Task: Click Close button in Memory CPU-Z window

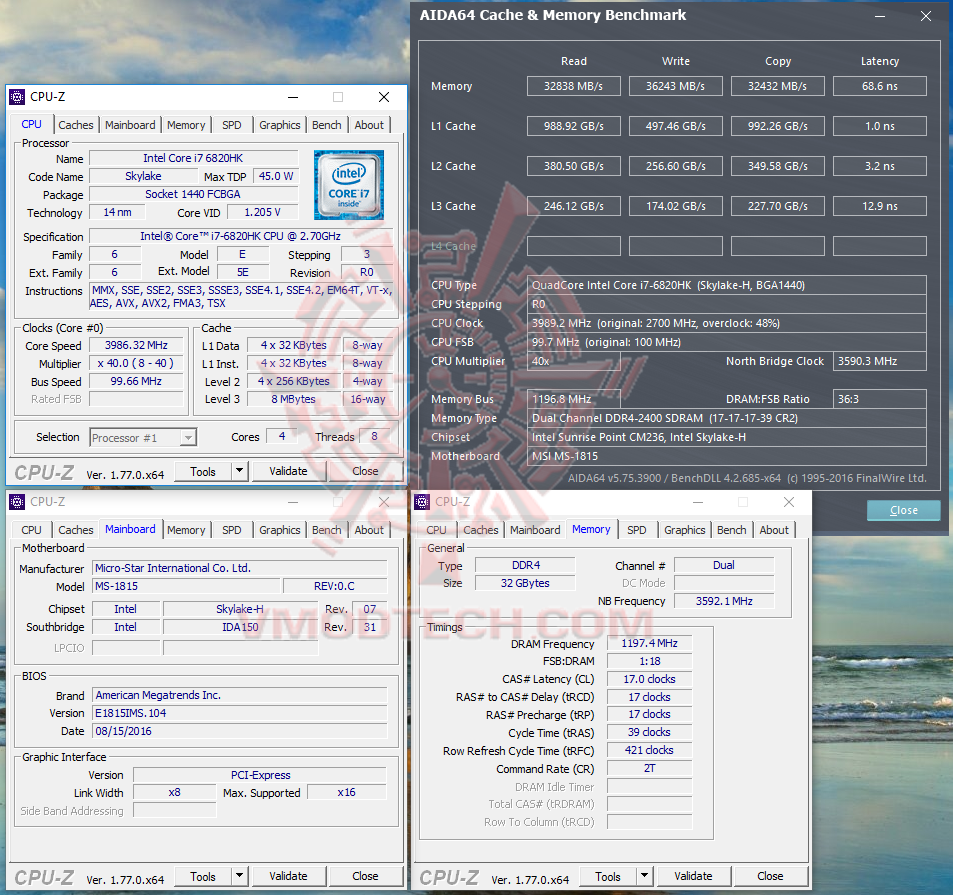Action: pyautogui.click(x=770, y=876)
